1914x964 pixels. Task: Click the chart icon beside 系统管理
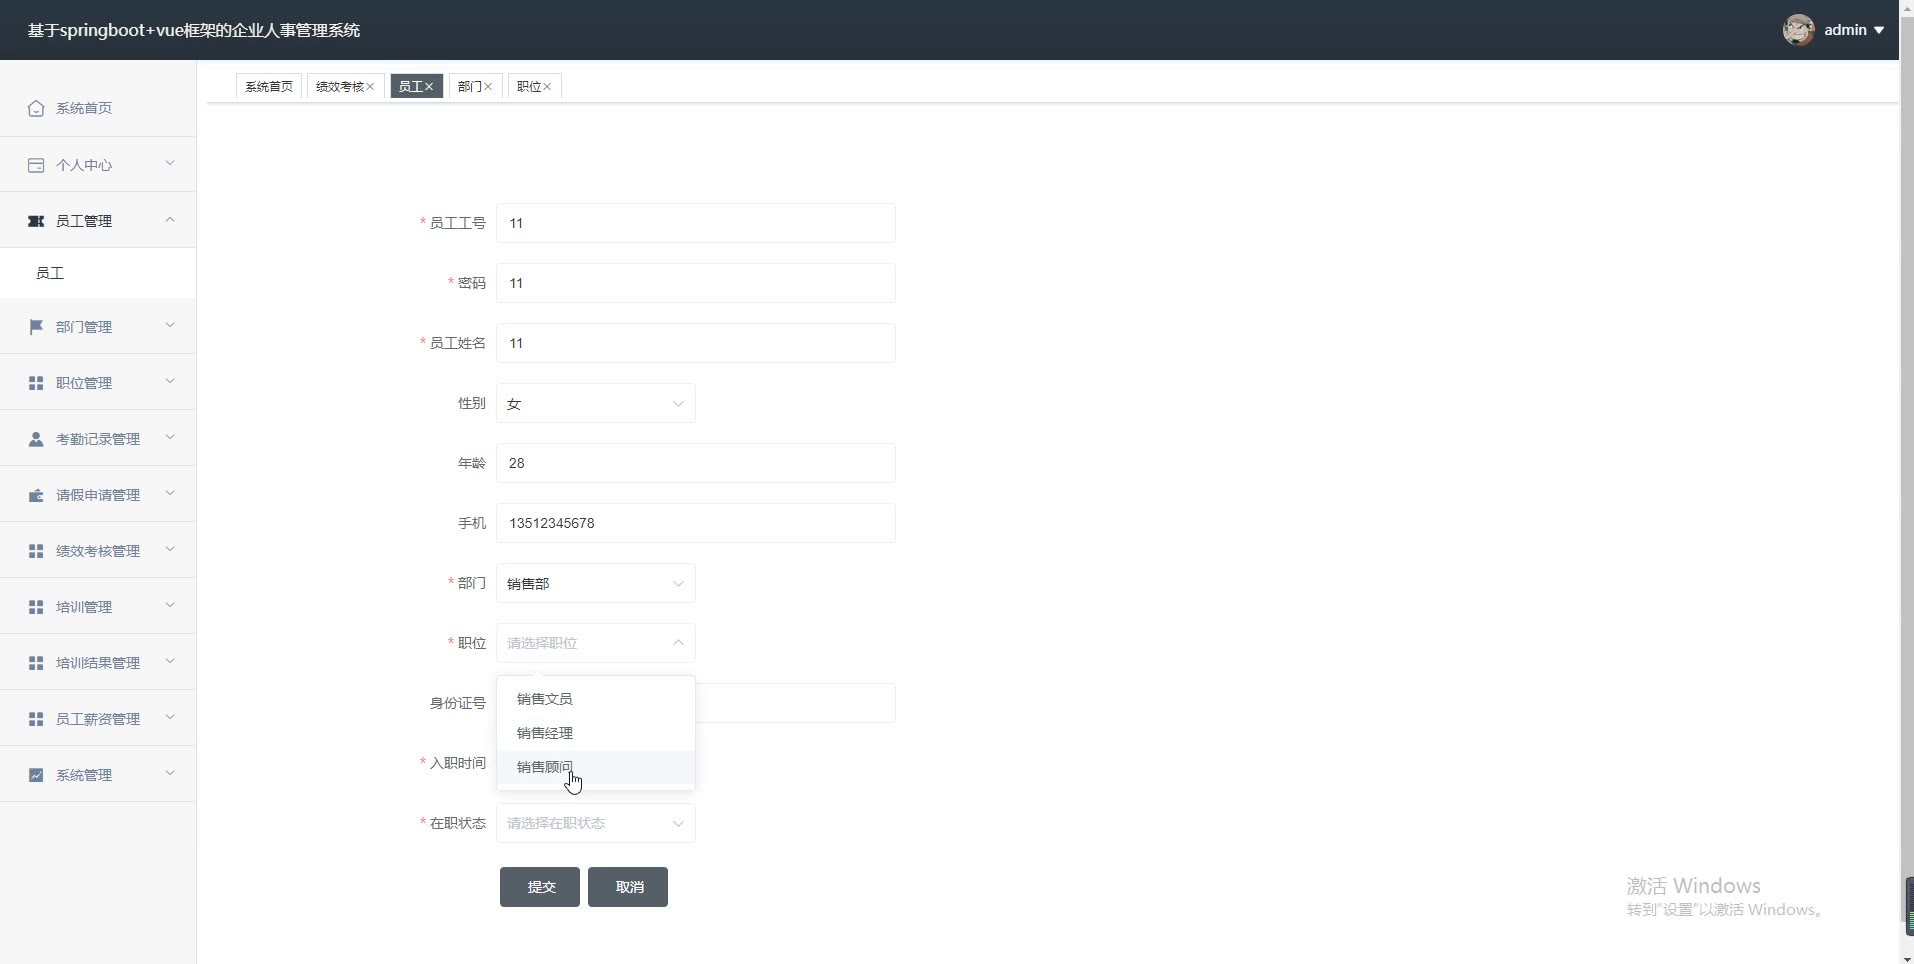(36, 775)
